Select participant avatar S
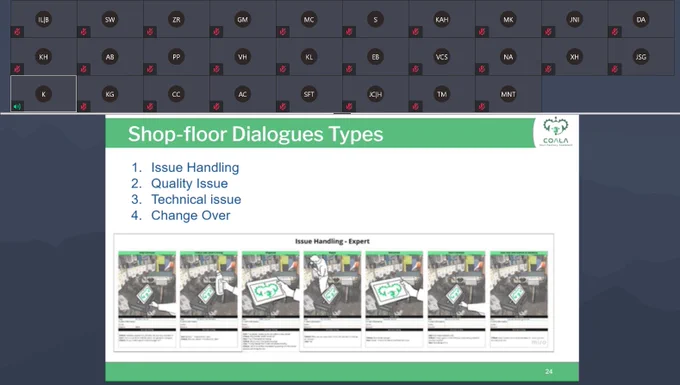 (375, 20)
